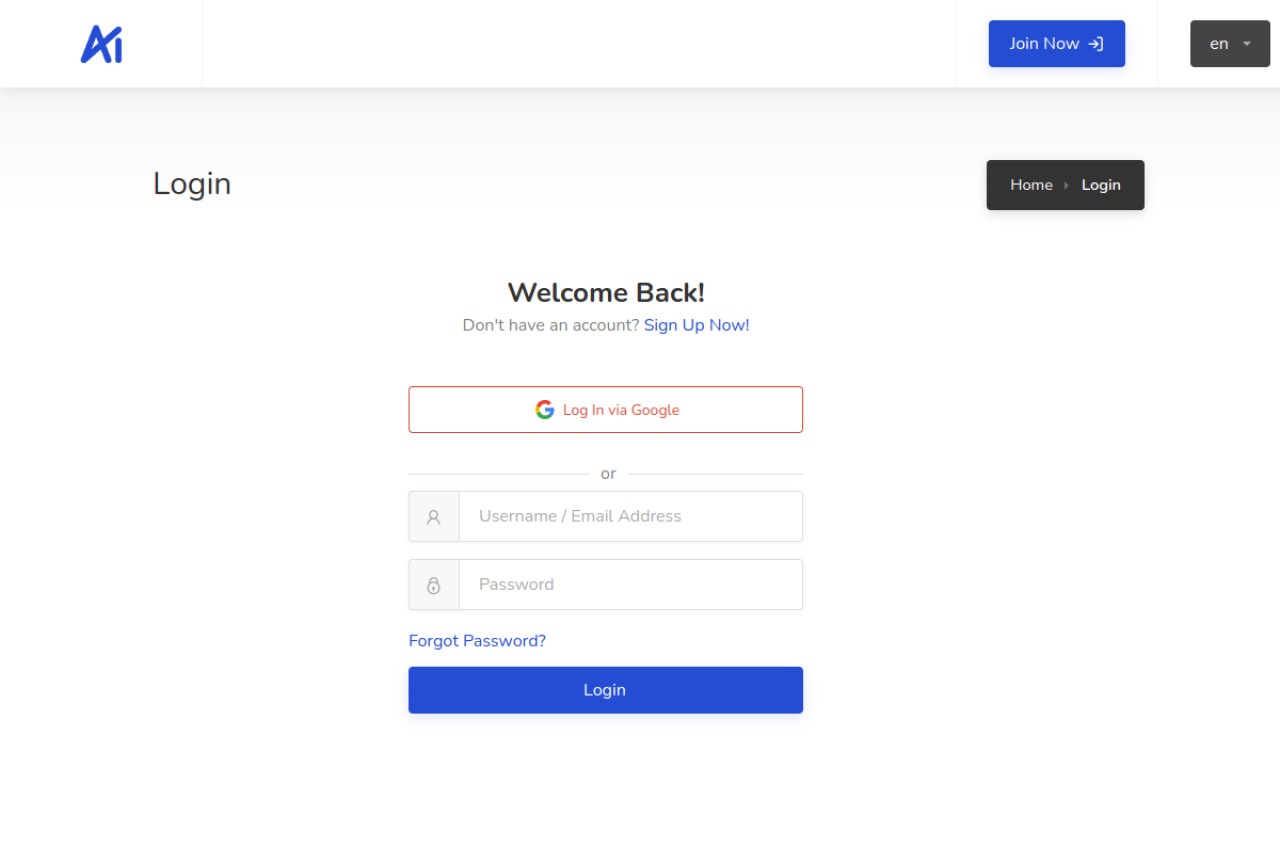
Task: Click the Google G logo icon
Action: click(x=544, y=409)
